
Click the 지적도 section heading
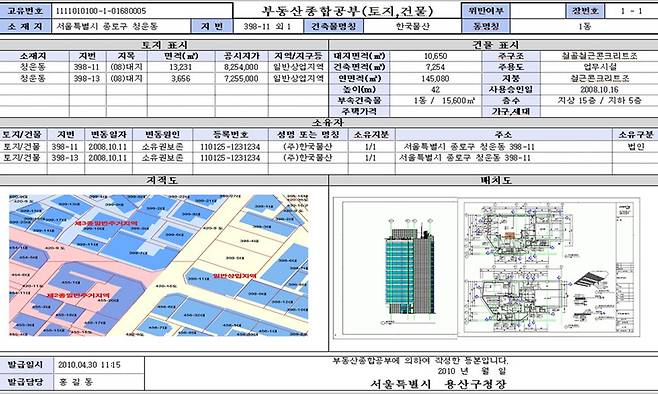pos(162,180)
